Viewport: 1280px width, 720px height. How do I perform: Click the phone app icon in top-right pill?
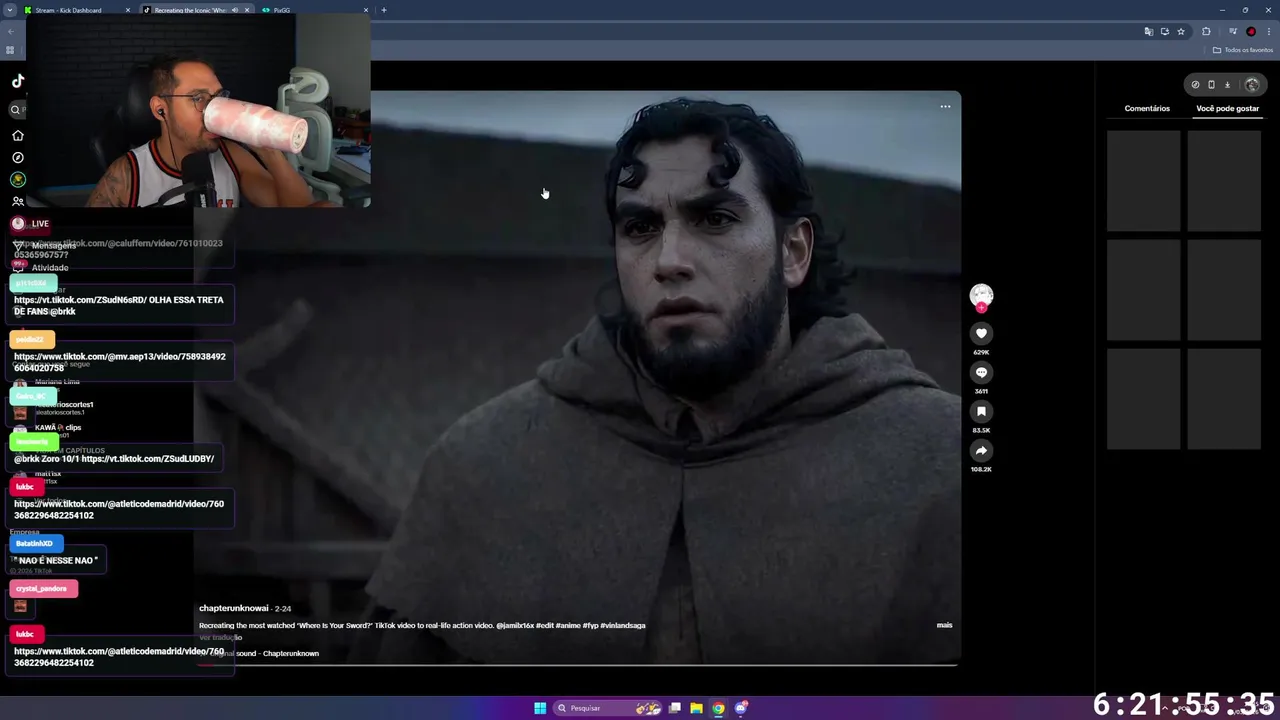(1211, 85)
